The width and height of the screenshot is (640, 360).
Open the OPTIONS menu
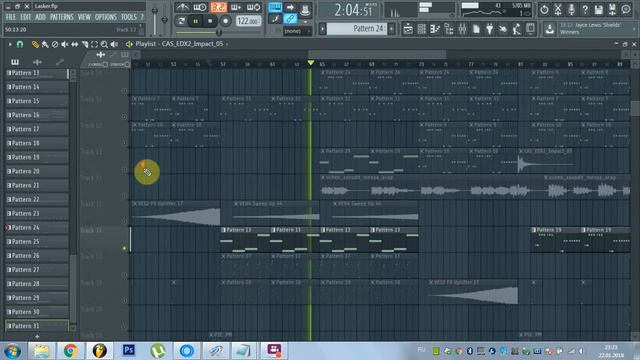pos(106,17)
